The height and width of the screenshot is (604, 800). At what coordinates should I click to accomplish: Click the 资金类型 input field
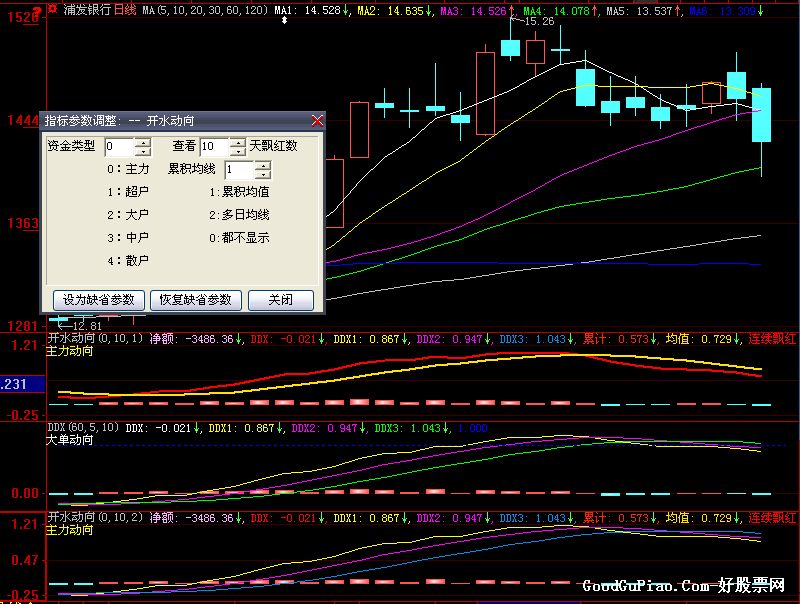pyautogui.click(x=118, y=147)
